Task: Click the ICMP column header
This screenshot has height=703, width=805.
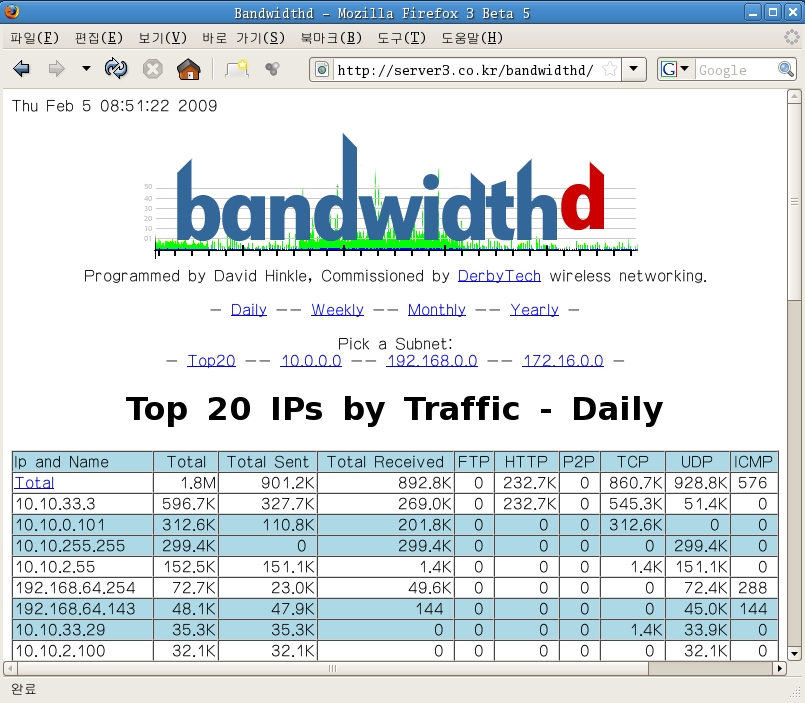Action: click(x=753, y=462)
